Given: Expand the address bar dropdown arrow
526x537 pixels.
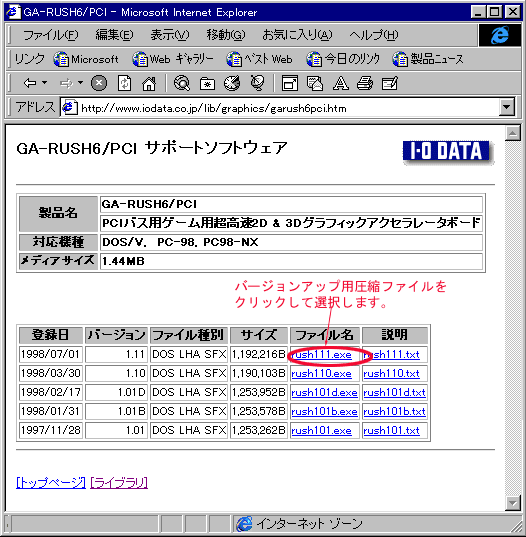Looking at the screenshot, I should [506, 108].
